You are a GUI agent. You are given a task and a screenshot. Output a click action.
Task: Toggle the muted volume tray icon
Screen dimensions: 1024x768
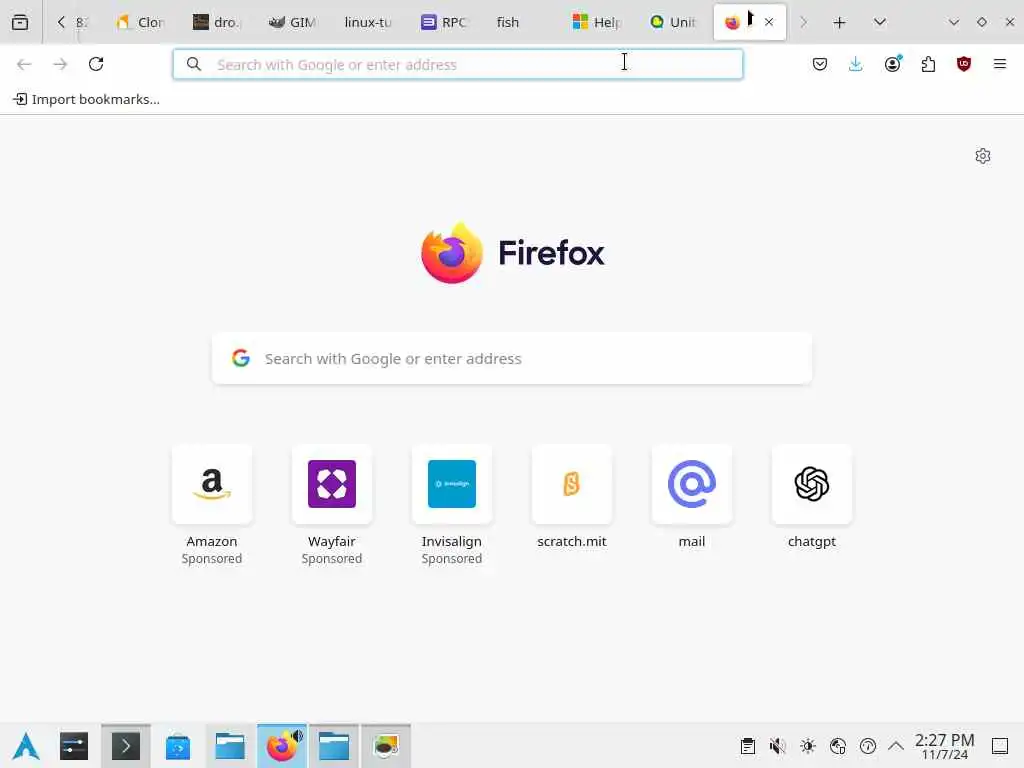pos(778,746)
